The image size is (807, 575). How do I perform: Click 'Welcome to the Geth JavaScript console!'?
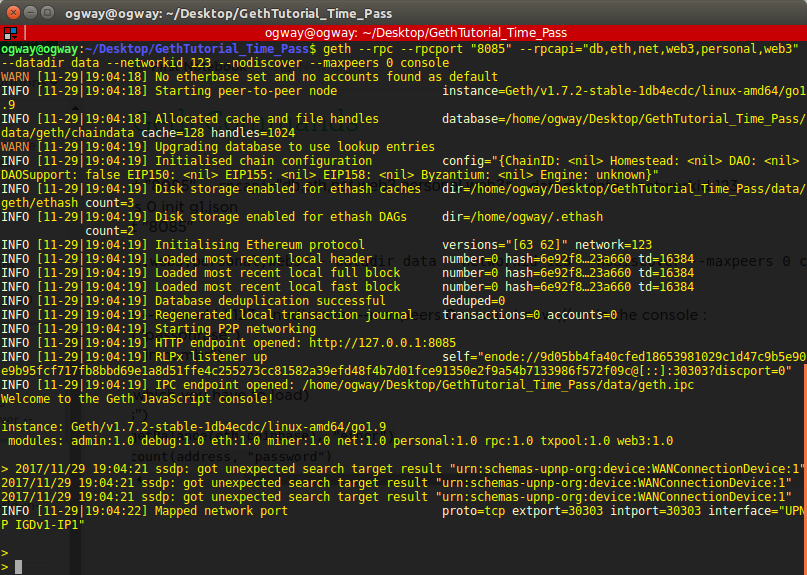click(137, 399)
